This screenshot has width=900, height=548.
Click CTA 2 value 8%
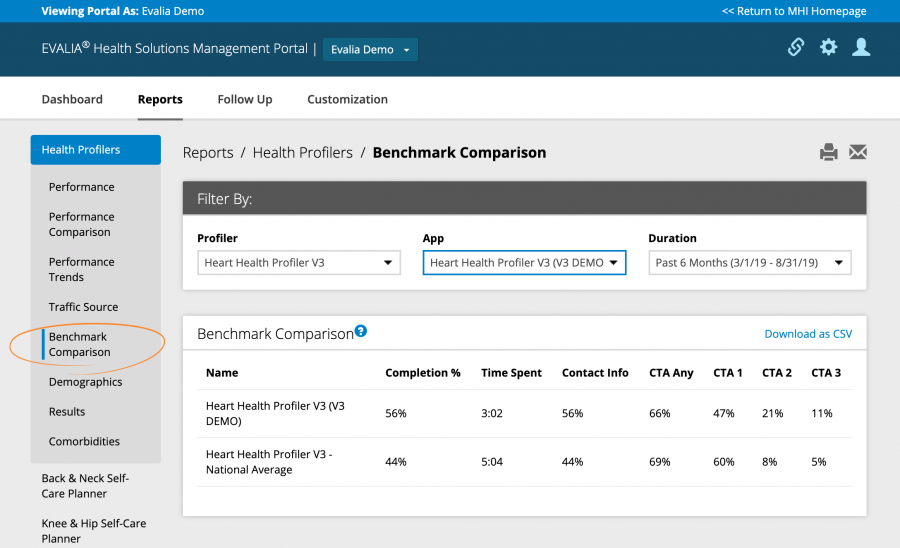point(770,462)
